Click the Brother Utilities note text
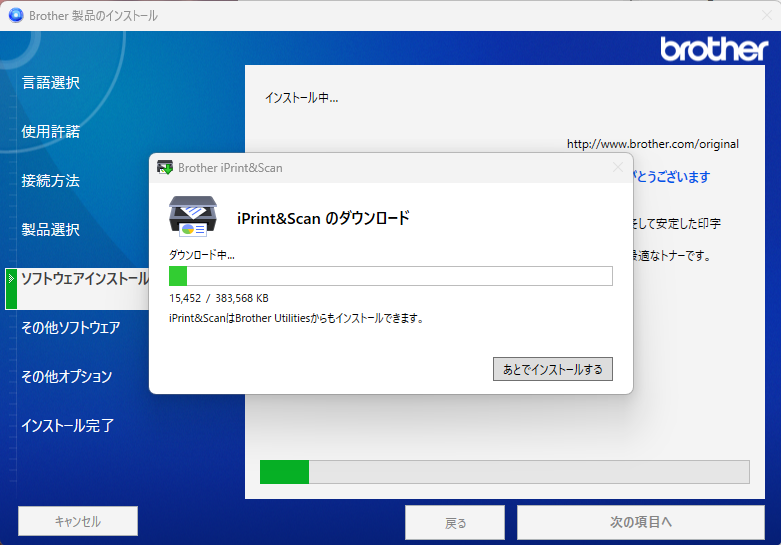This screenshot has height=545, width=781. [x=296, y=318]
